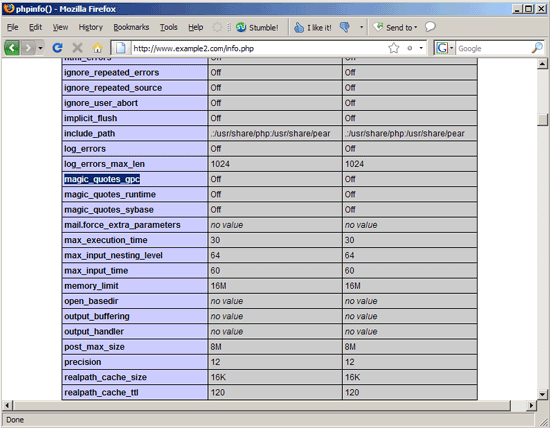Open the Tools menu

169,27
